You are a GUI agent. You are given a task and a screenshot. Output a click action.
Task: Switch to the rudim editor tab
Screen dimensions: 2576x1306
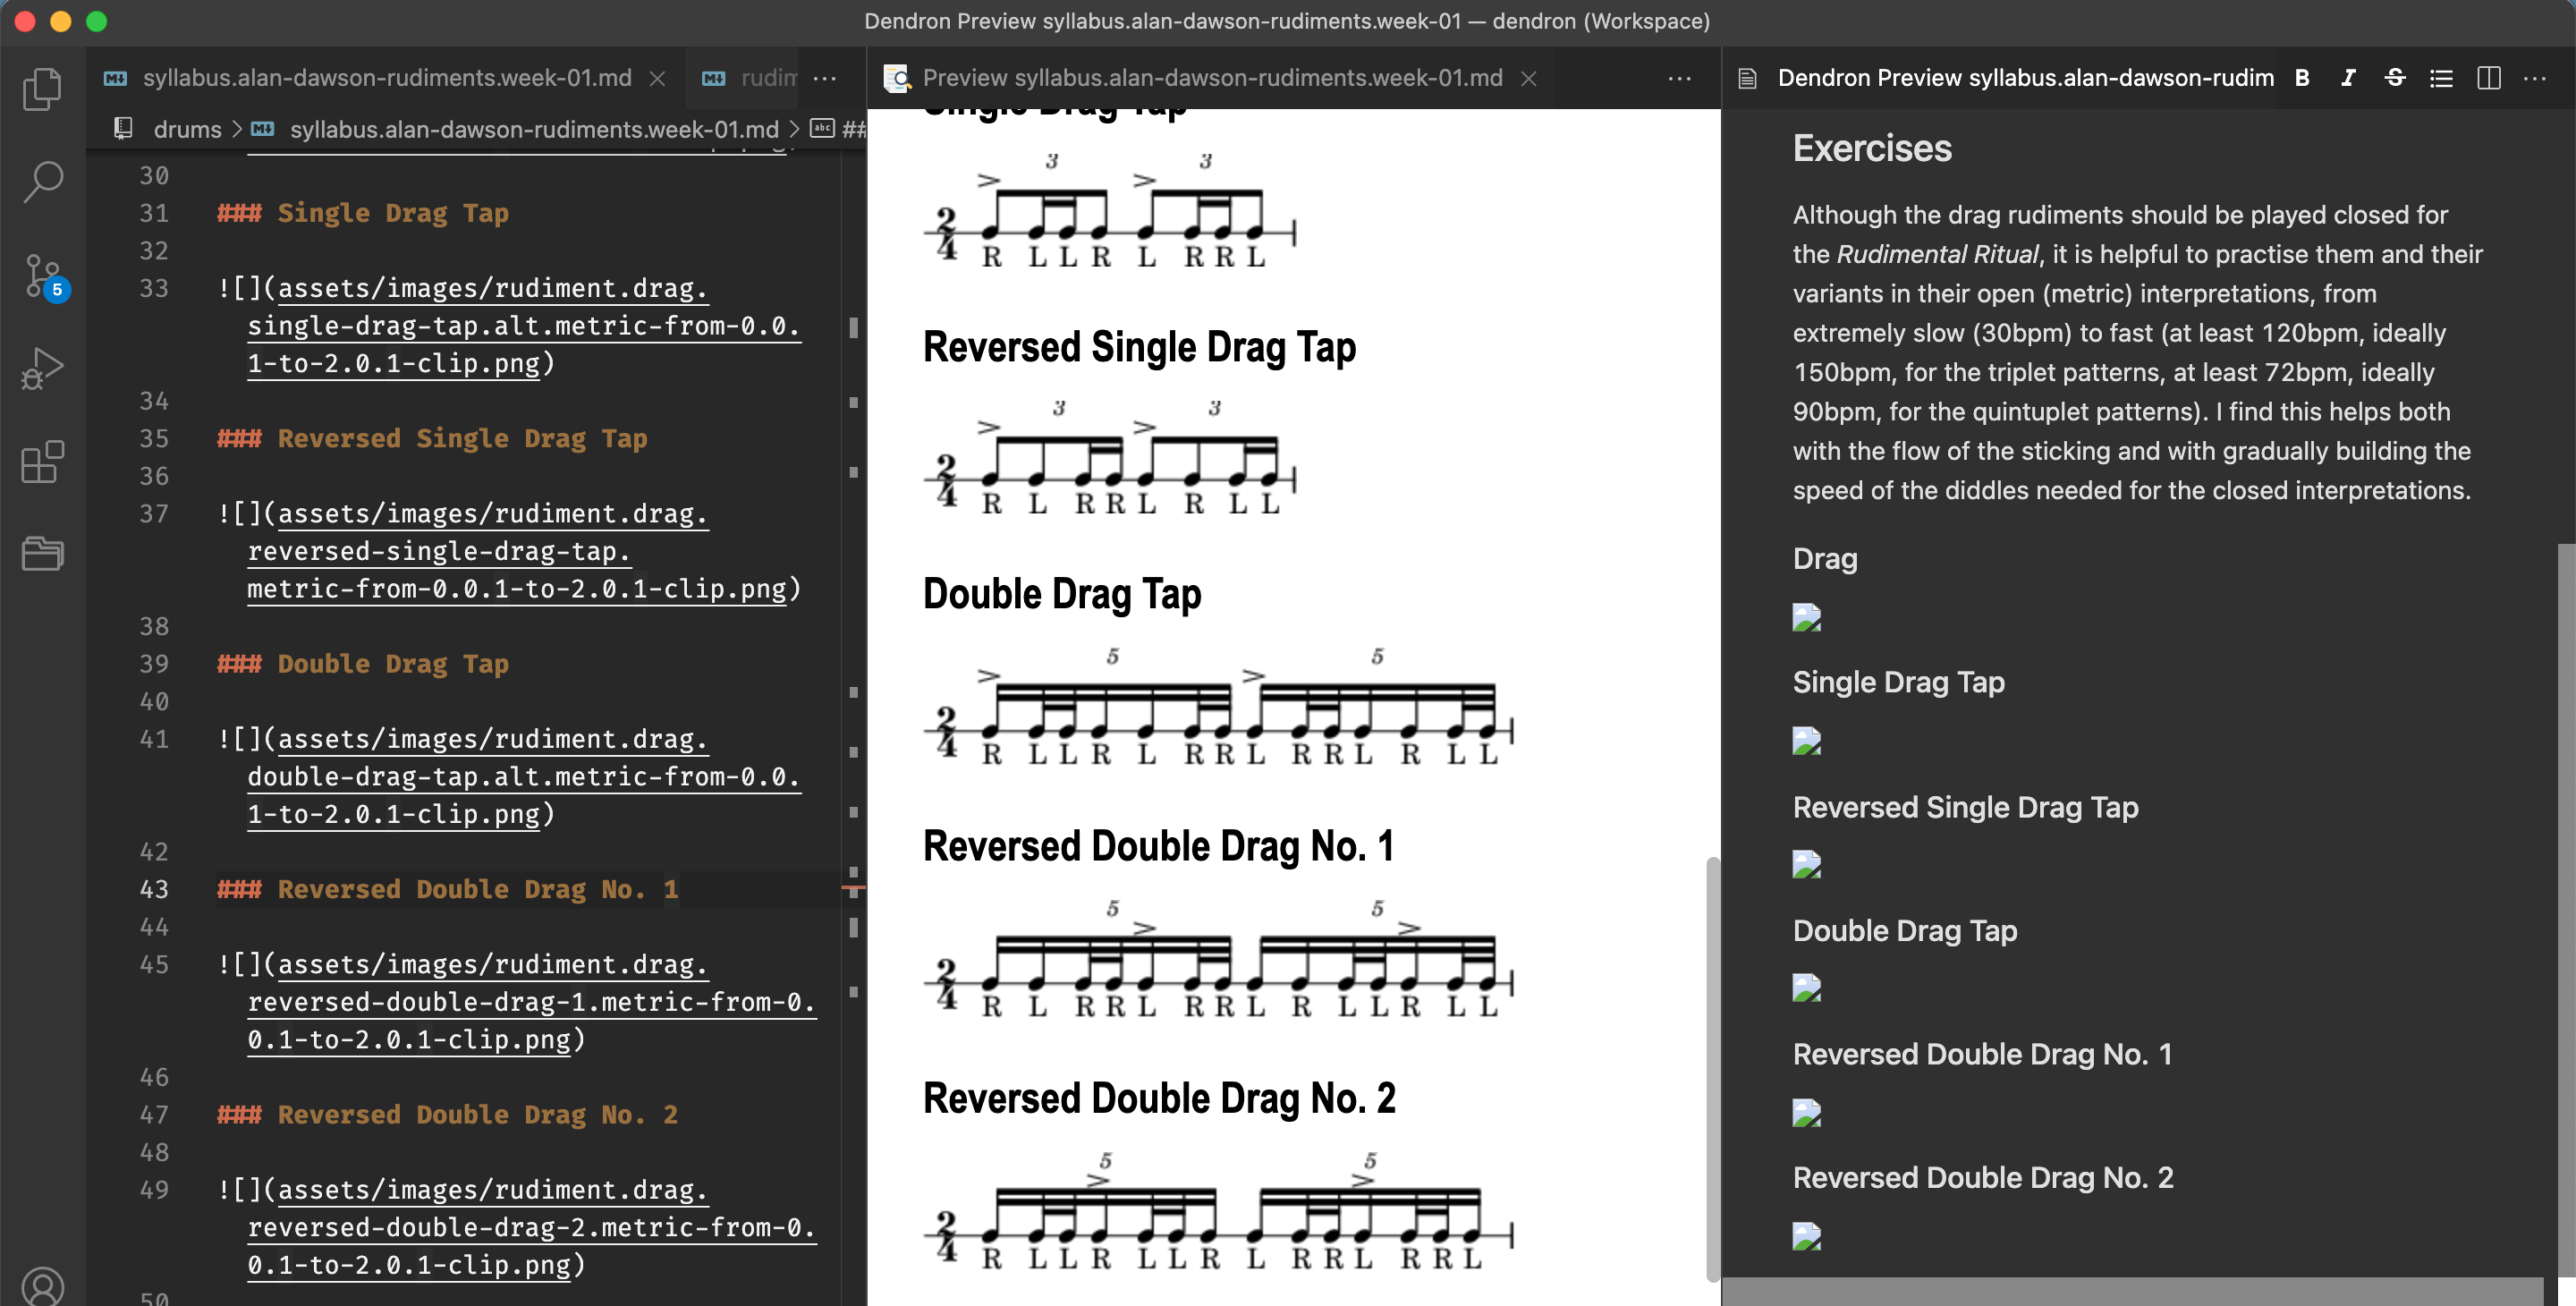pos(768,78)
